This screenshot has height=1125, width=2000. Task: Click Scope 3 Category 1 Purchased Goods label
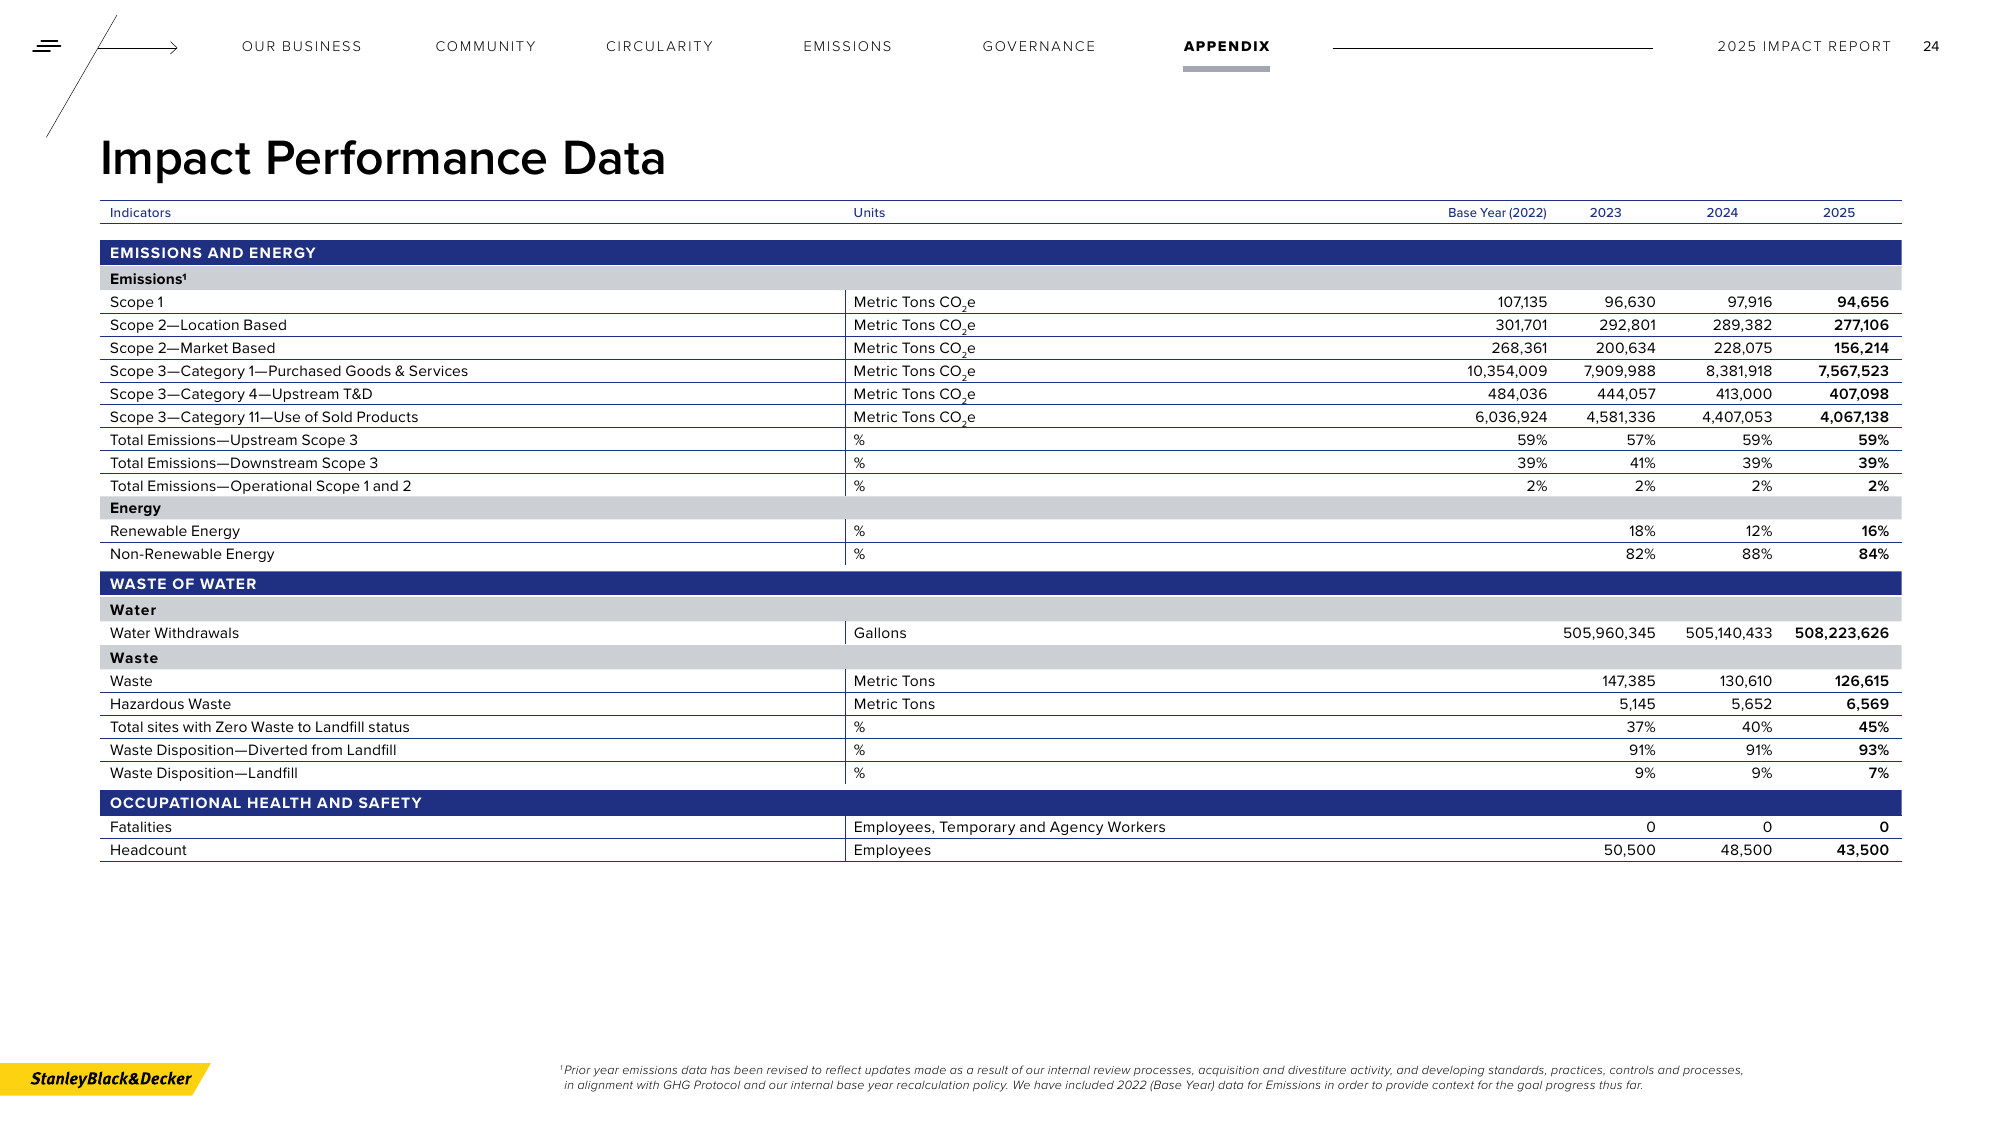[289, 371]
